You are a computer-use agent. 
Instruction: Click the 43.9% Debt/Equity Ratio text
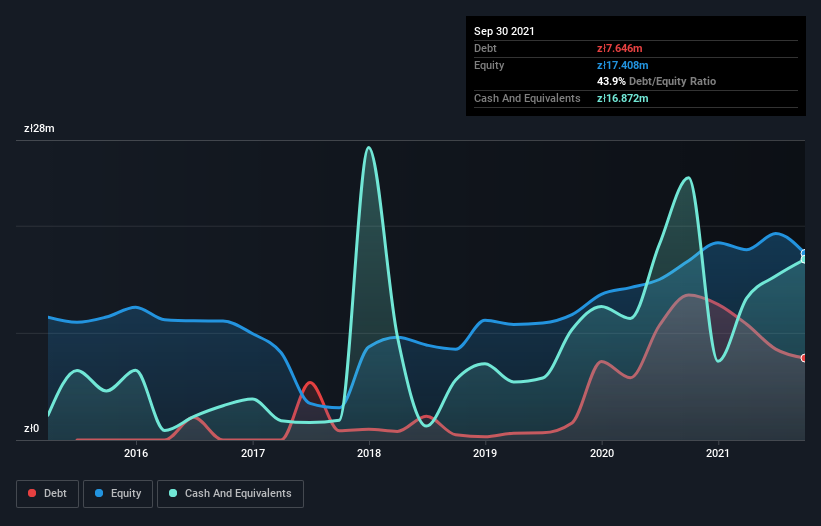657,82
